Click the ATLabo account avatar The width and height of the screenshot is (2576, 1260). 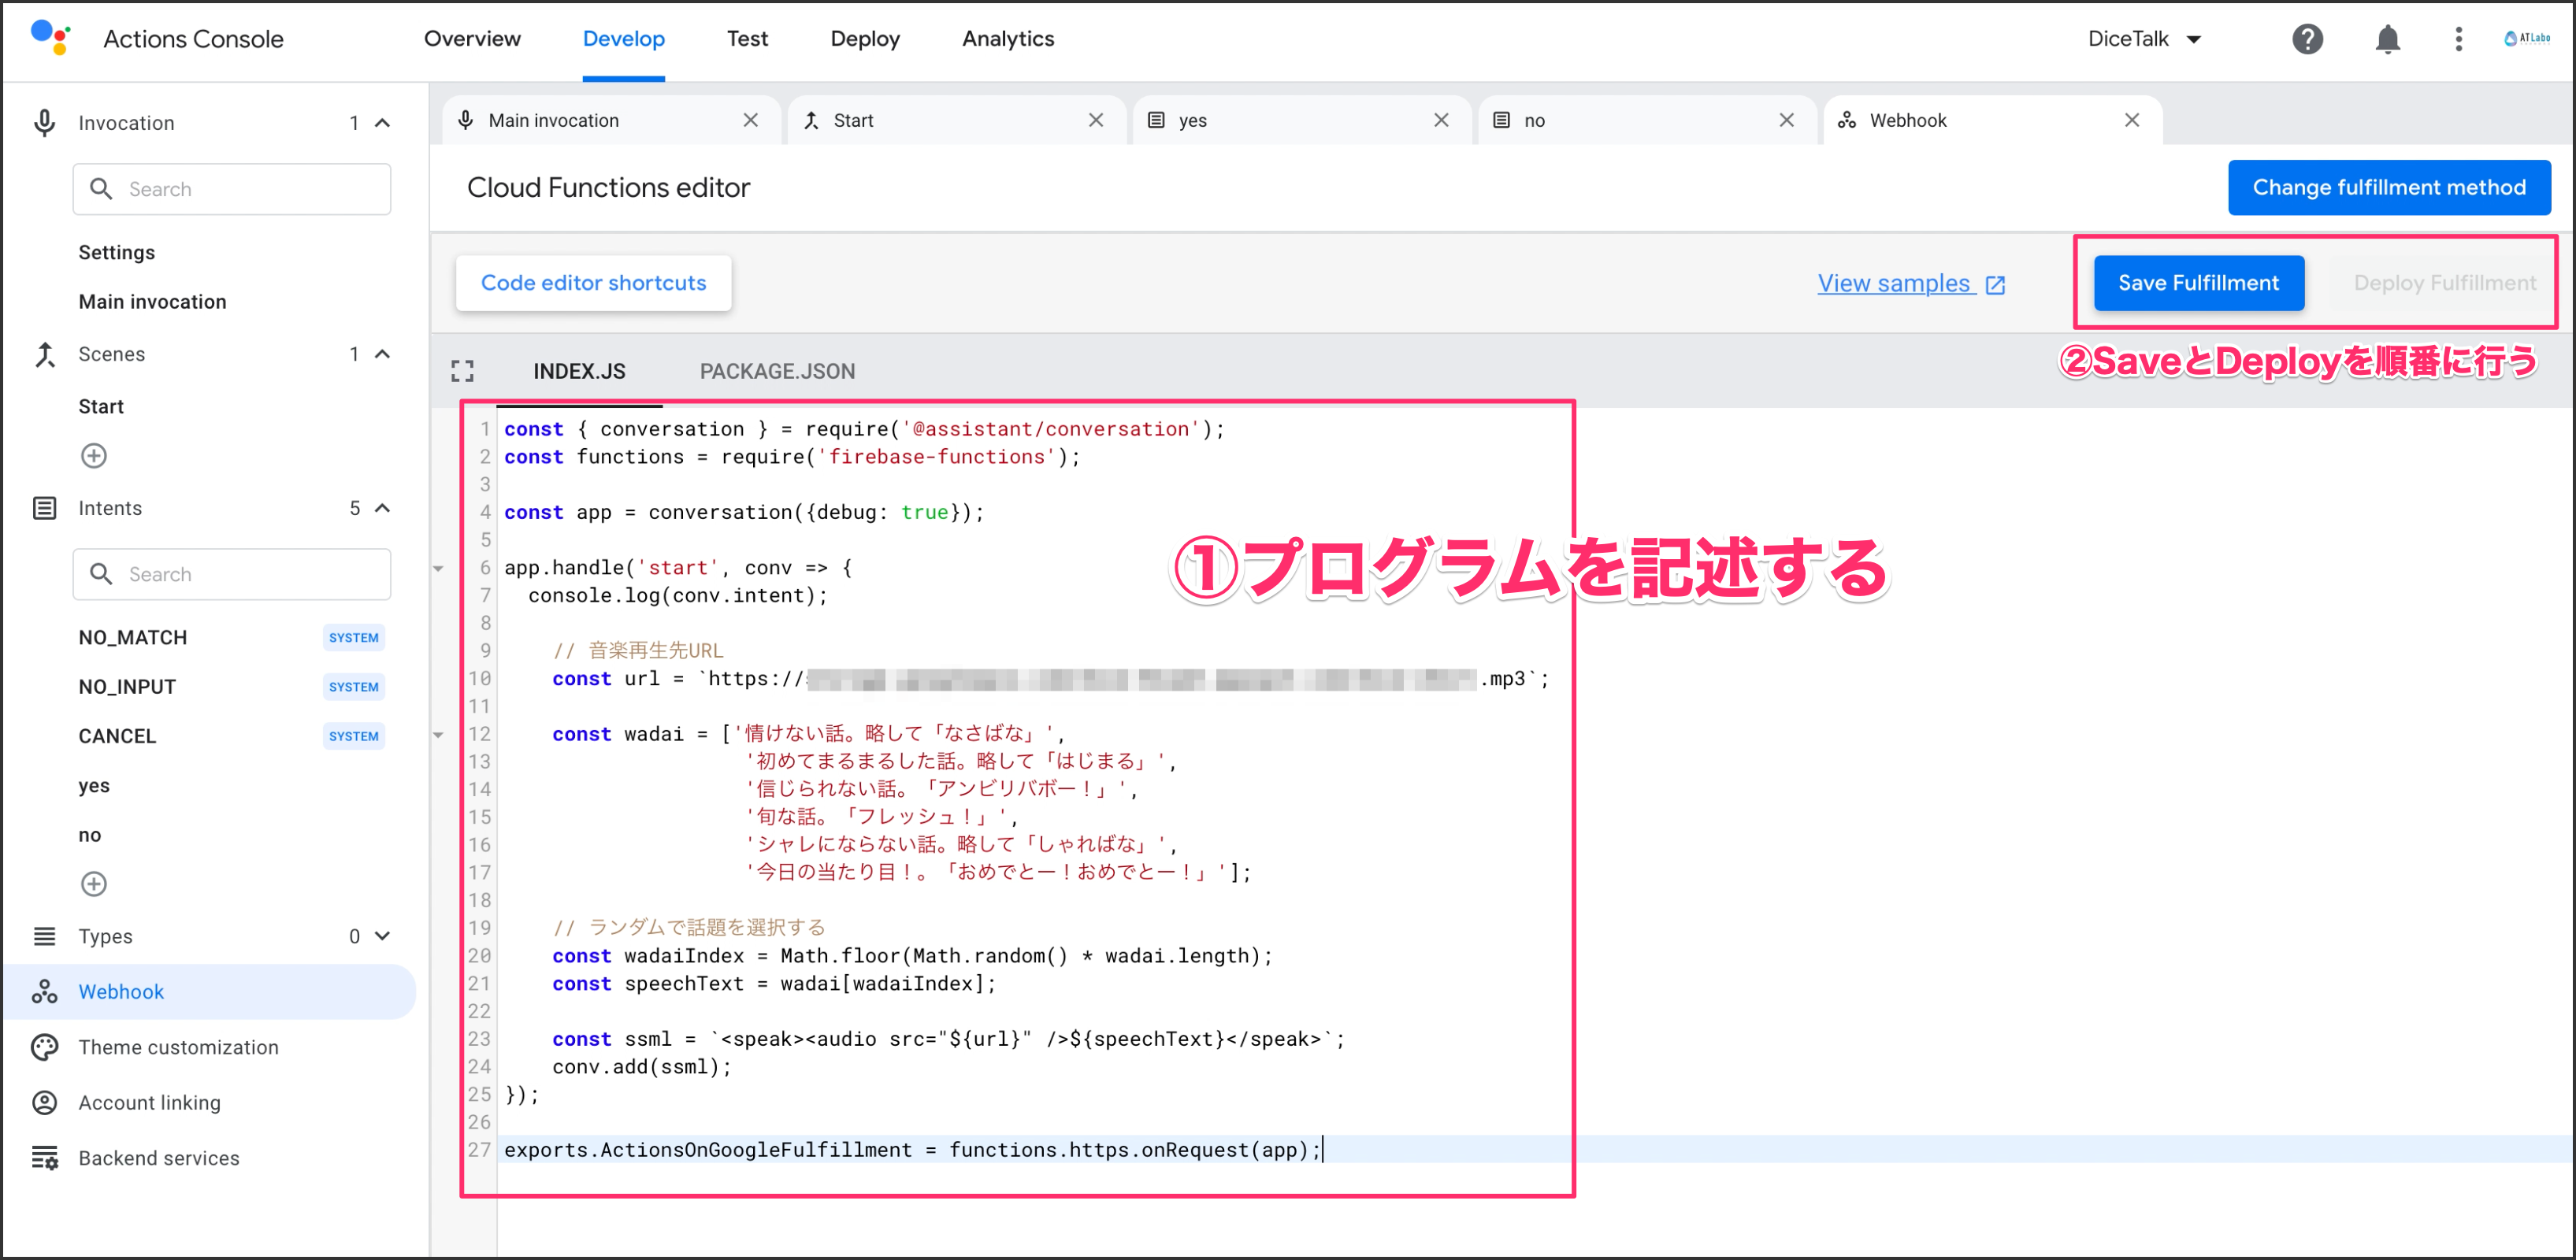point(2527,38)
